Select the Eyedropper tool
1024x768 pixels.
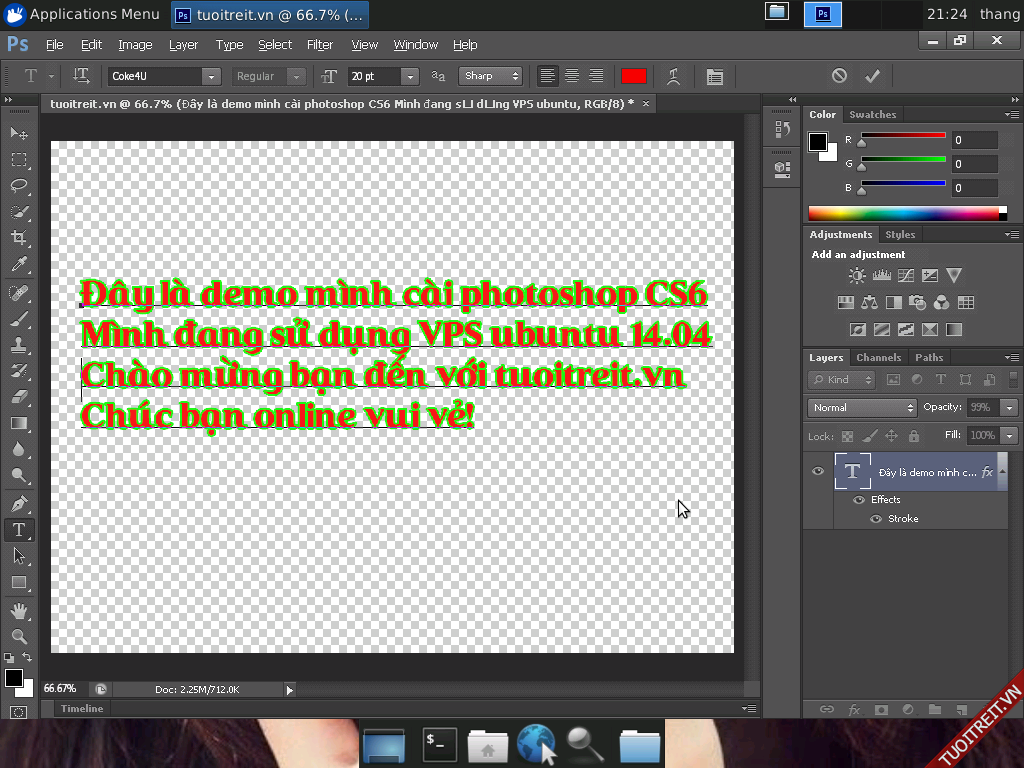[19, 265]
